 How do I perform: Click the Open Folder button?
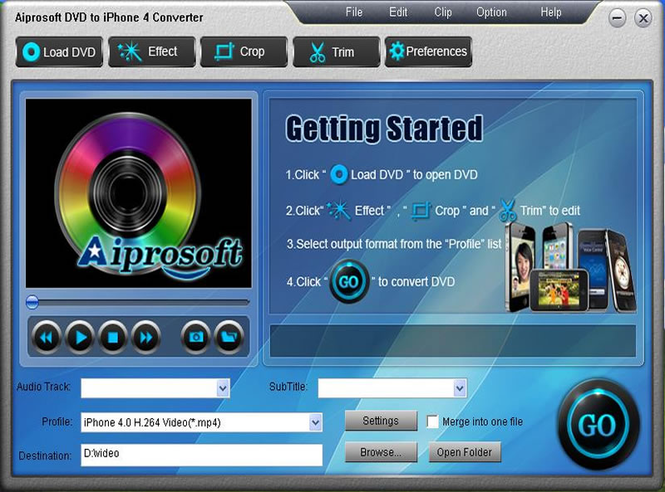click(x=465, y=452)
